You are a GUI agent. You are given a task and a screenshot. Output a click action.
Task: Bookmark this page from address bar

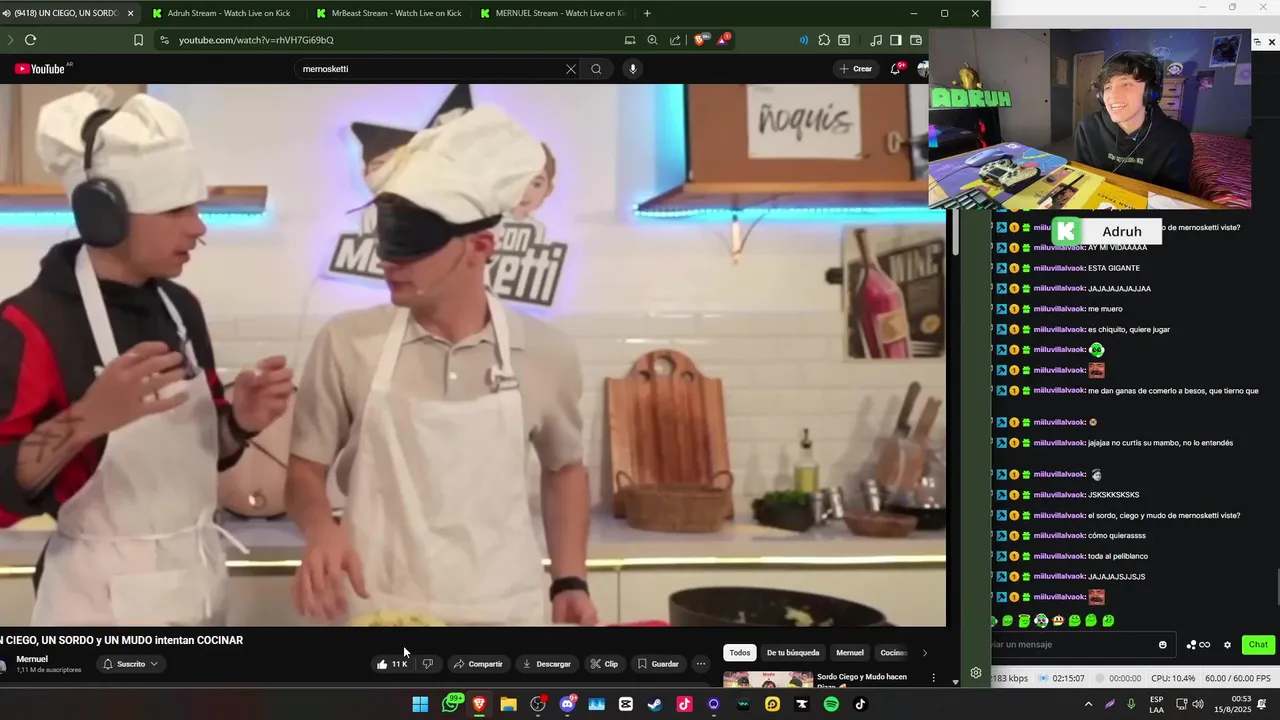138,40
